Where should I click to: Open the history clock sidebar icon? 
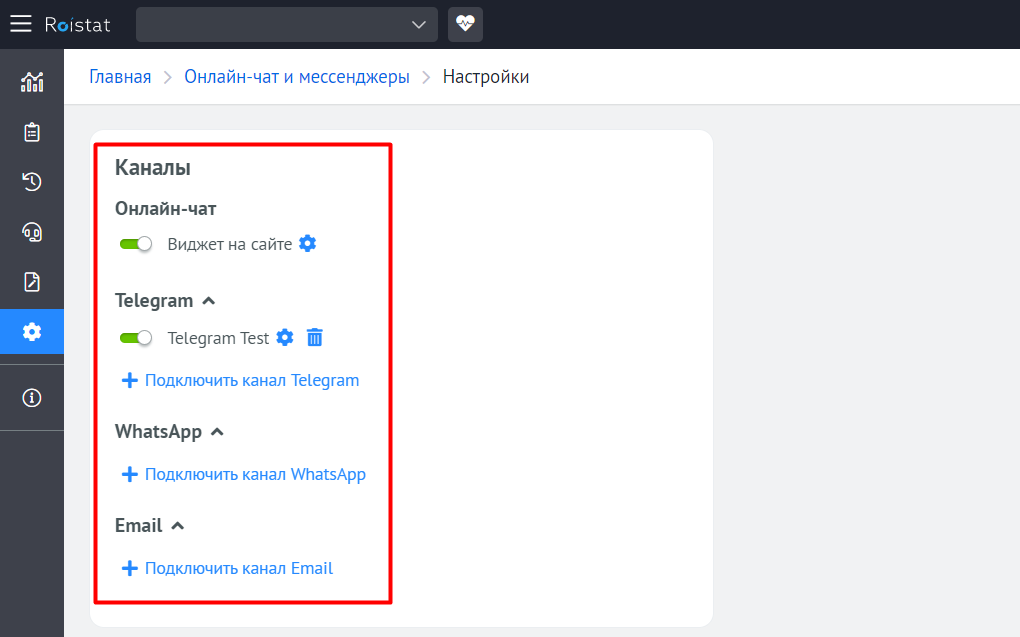point(32,182)
